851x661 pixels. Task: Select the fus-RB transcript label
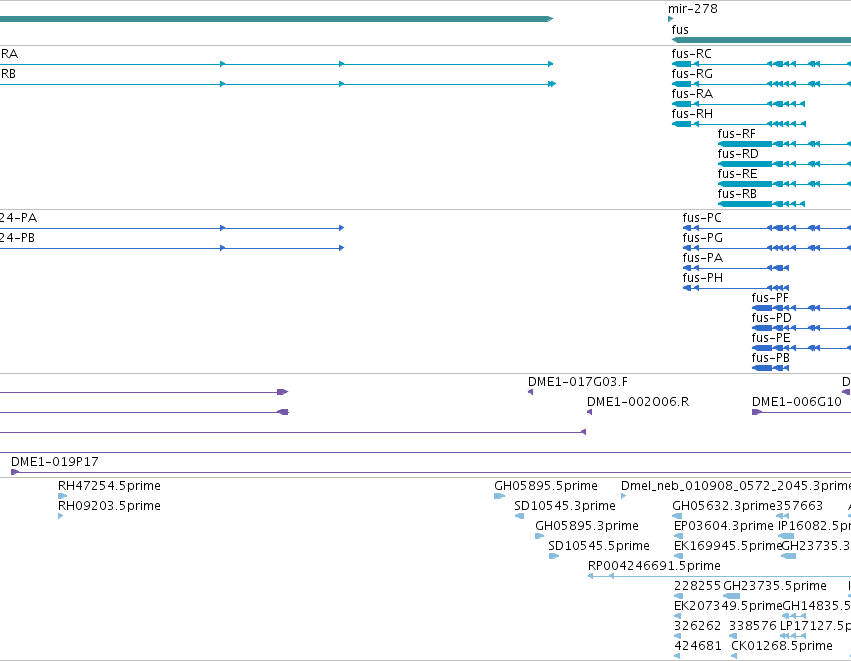737,194
